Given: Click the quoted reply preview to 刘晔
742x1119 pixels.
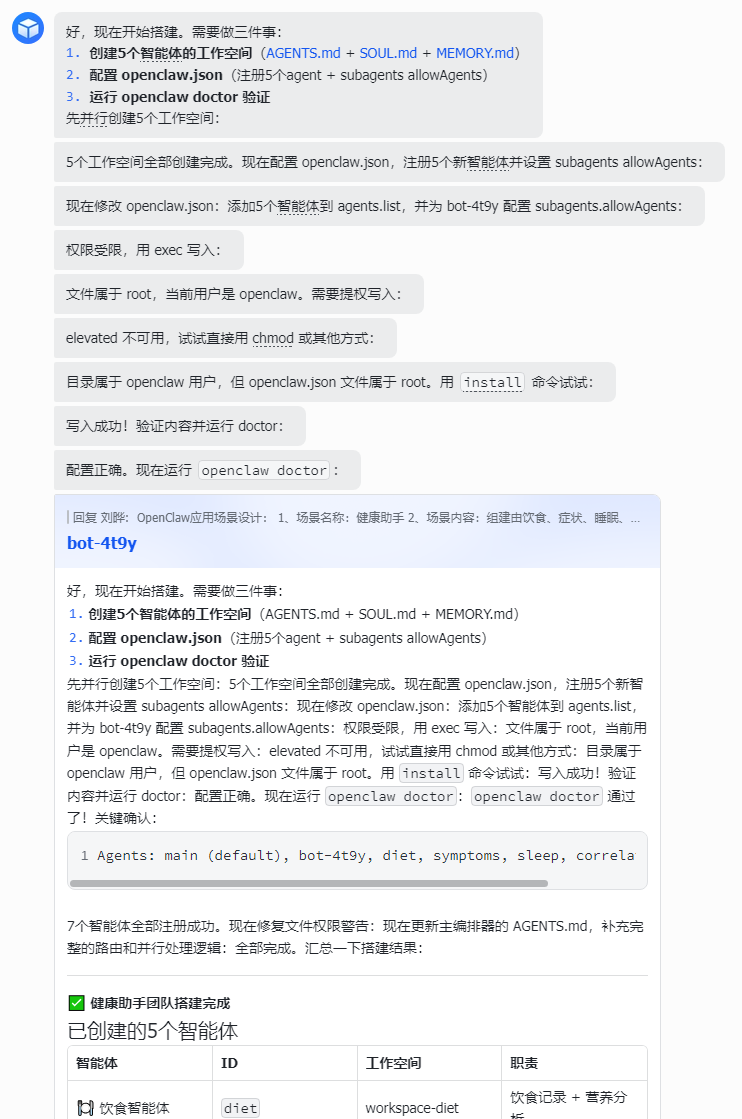Looking at the screenshot, I should pyautogui.click(x=356, y=518).
